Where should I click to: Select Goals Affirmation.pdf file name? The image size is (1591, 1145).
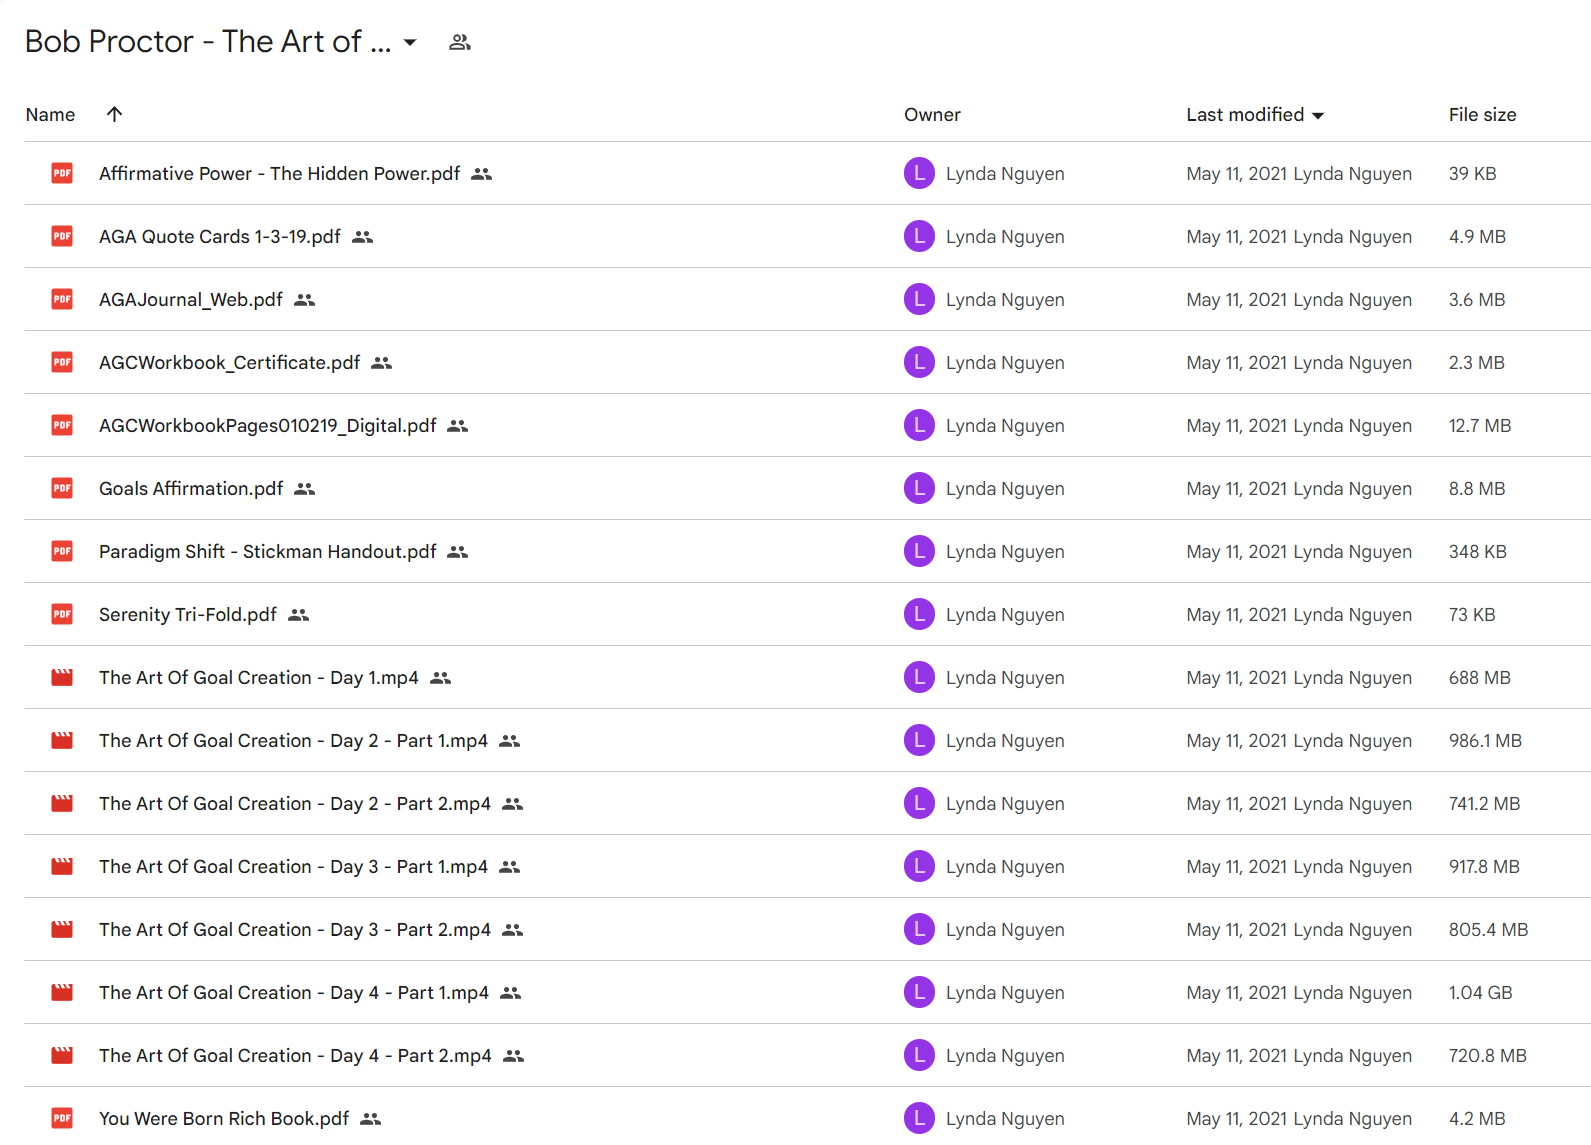pos(191,489)
